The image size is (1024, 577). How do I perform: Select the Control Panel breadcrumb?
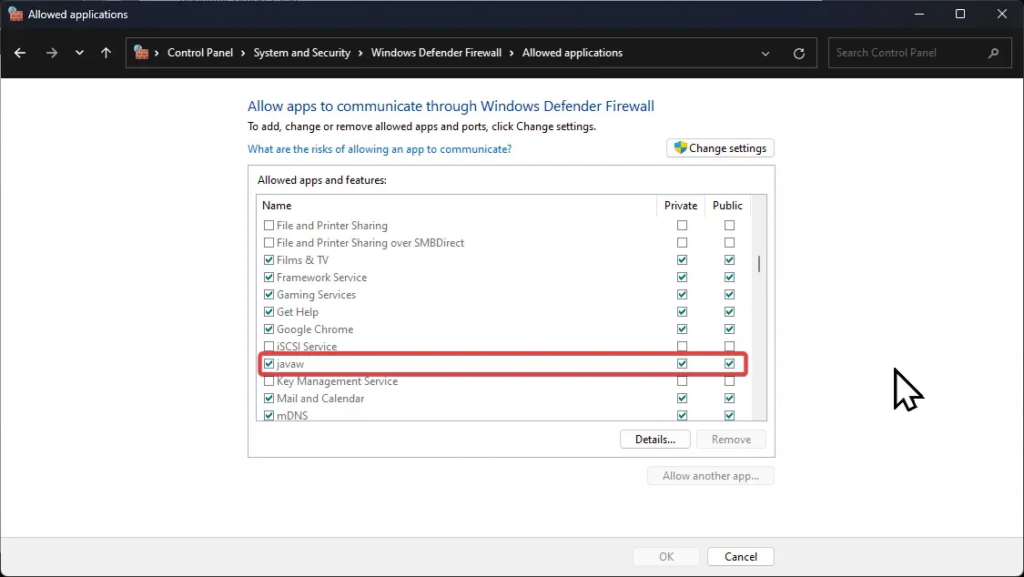pyautogui.click(x=200, y=53)
